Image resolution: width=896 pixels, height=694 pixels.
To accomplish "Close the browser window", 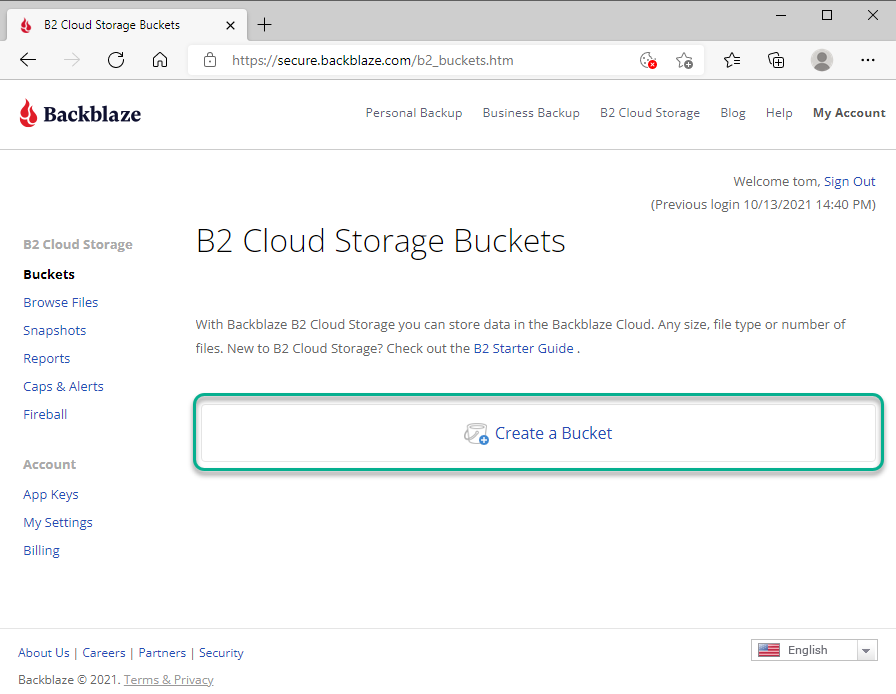I will tap(873, 15).
